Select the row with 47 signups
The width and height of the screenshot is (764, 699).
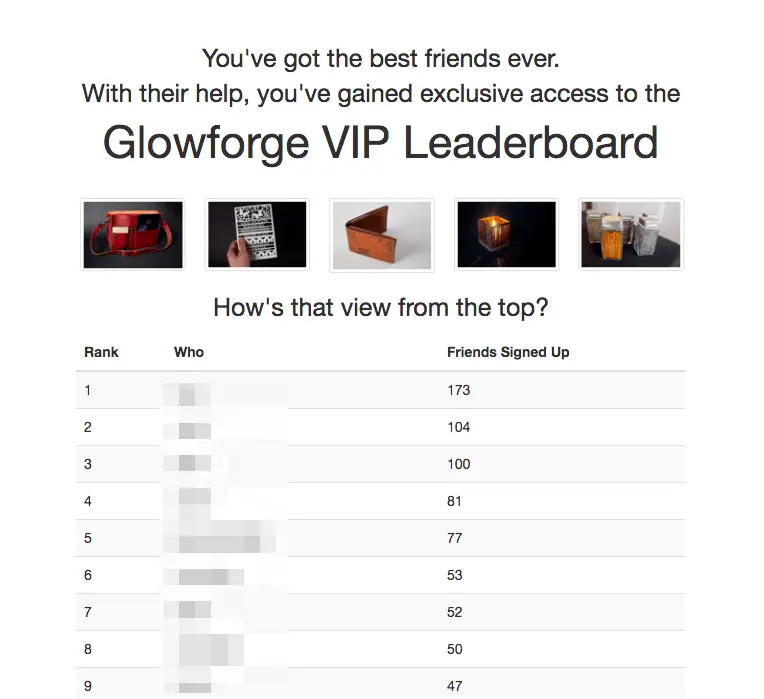[380, 686]
